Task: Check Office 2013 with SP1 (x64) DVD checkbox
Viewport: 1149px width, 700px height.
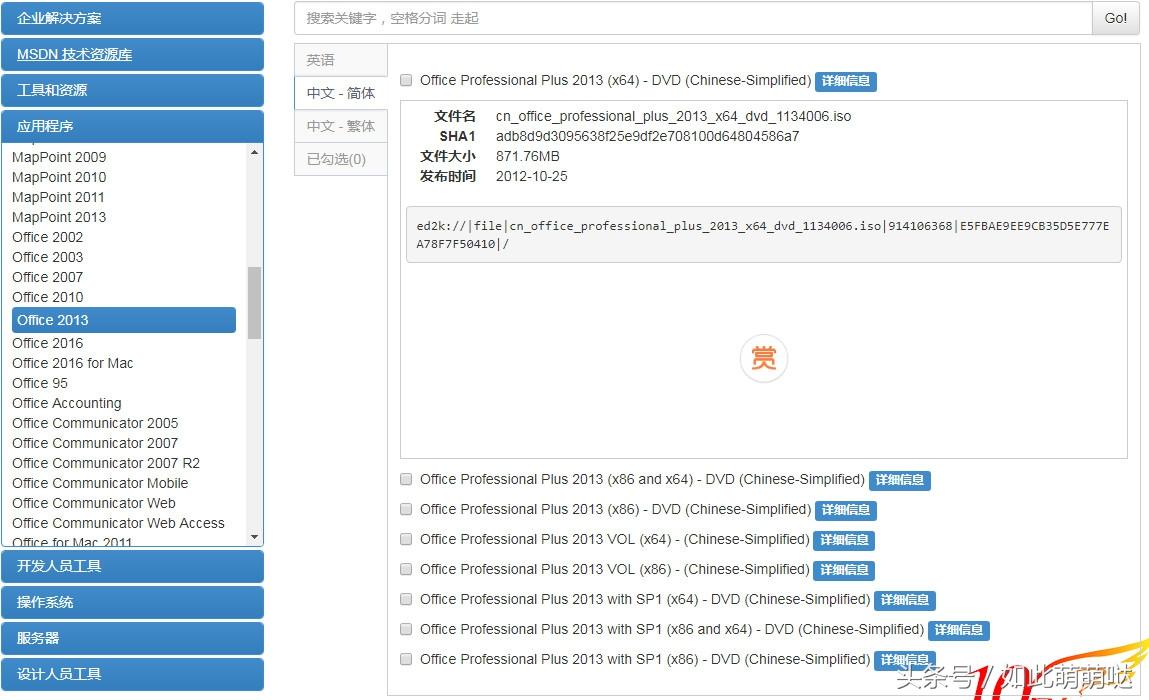Action: coord(406,600)
